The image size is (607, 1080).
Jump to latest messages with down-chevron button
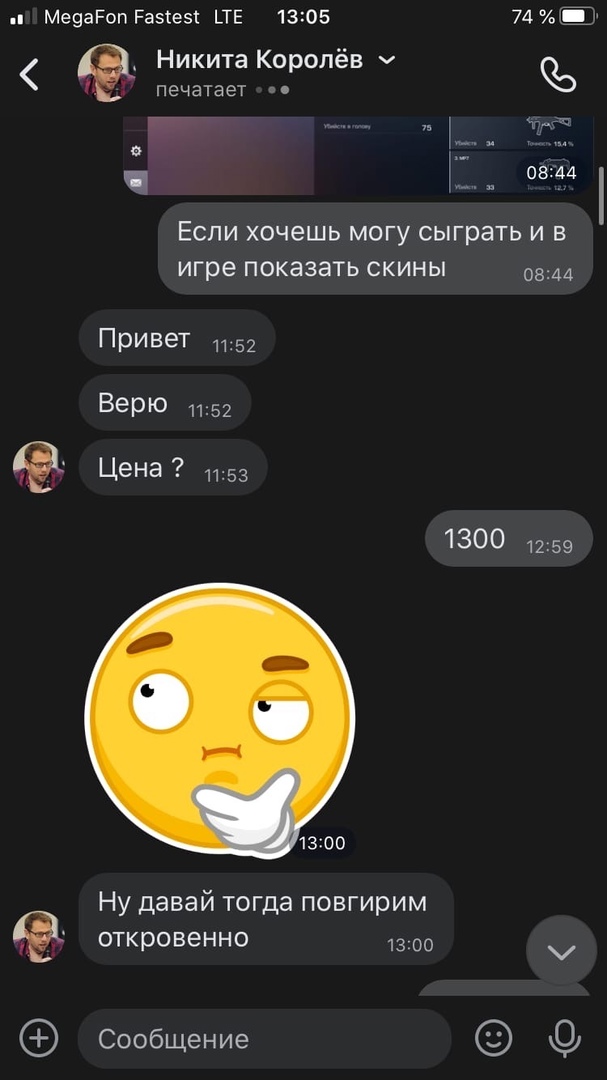561,951
